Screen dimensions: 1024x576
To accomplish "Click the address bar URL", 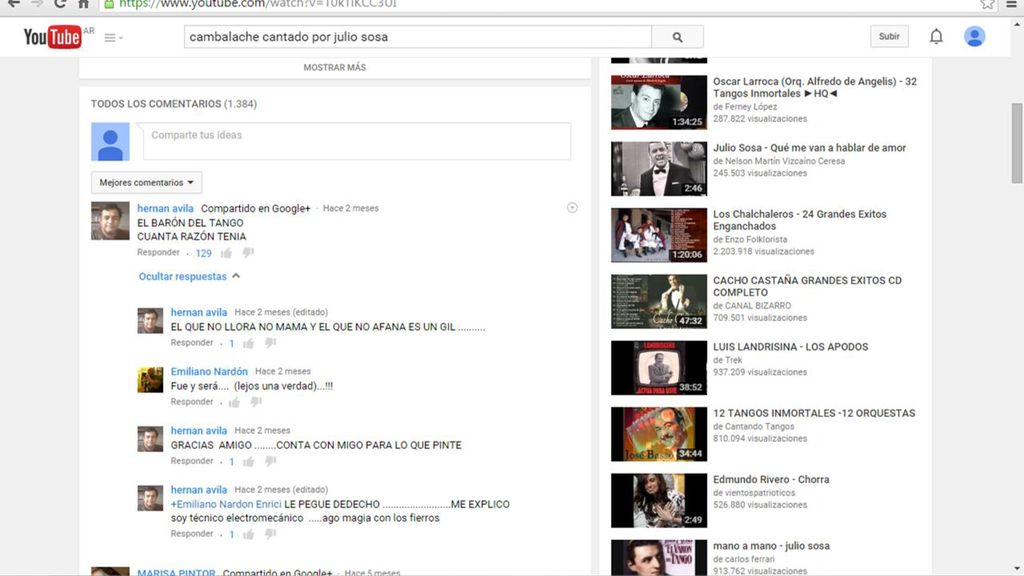I will coord(258,4).
